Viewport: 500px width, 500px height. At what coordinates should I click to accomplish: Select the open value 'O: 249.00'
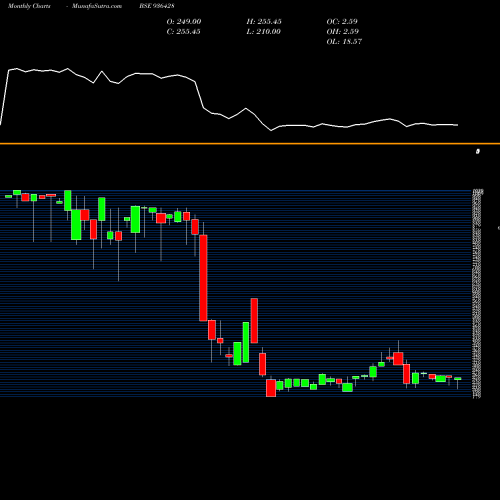(x=184, y=22)
